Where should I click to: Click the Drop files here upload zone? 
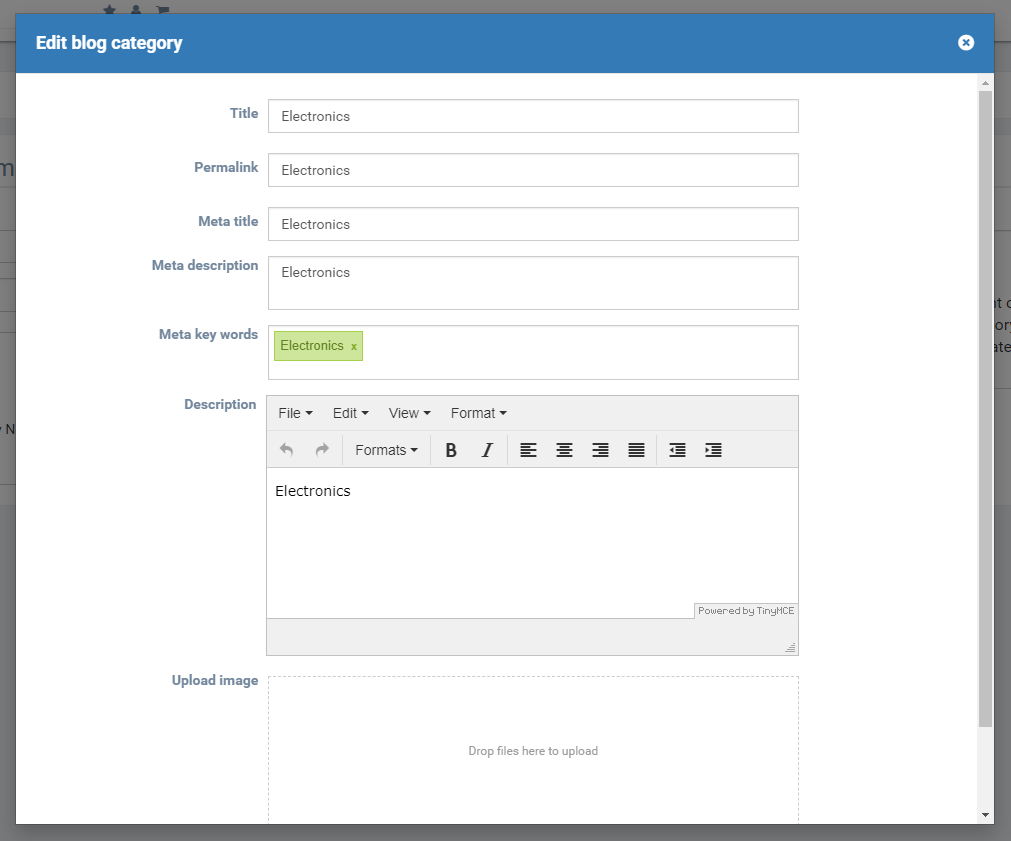pos(533,751)
